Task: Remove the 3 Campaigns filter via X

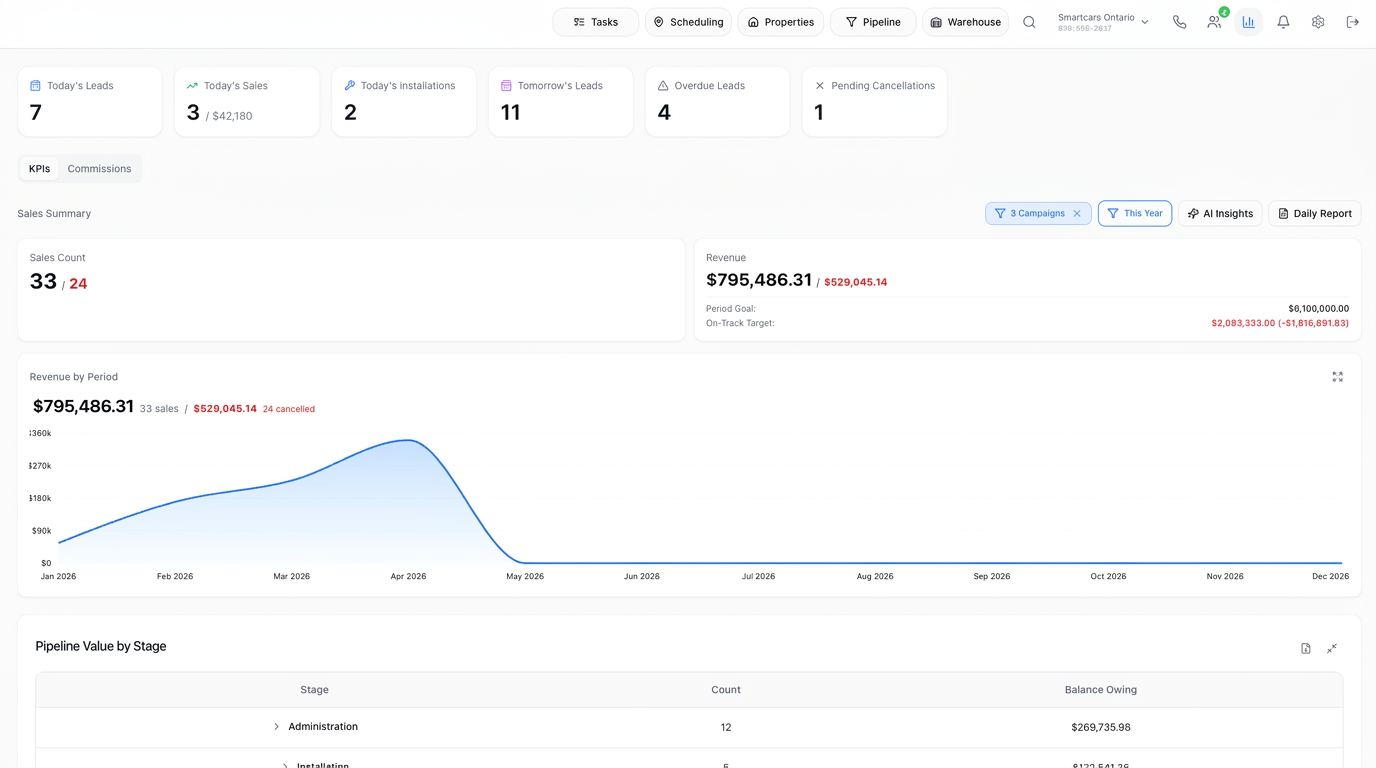Action: pos(1077,214)
